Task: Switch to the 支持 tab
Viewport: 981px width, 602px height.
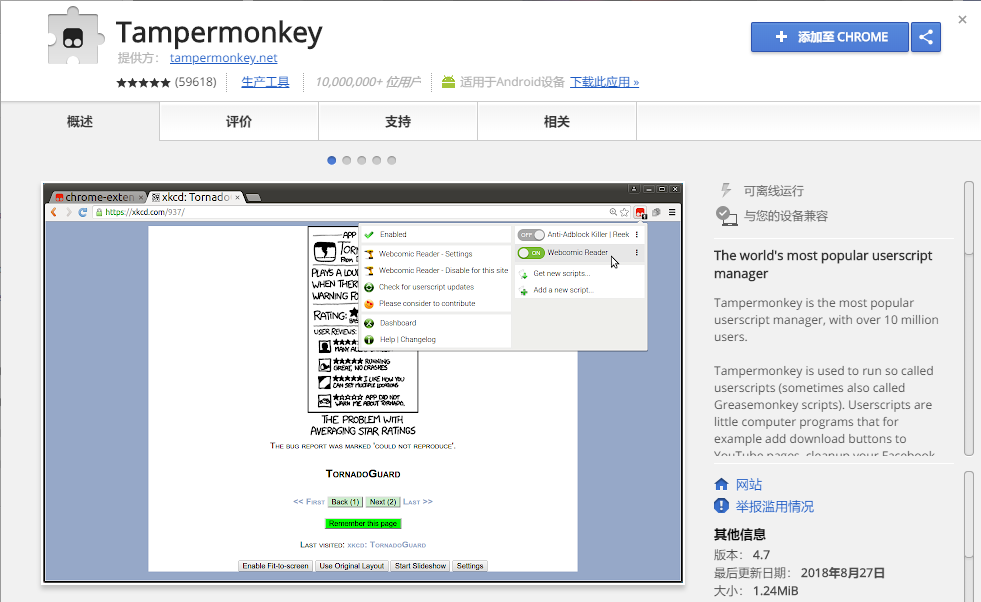Action: click(398, 121)
